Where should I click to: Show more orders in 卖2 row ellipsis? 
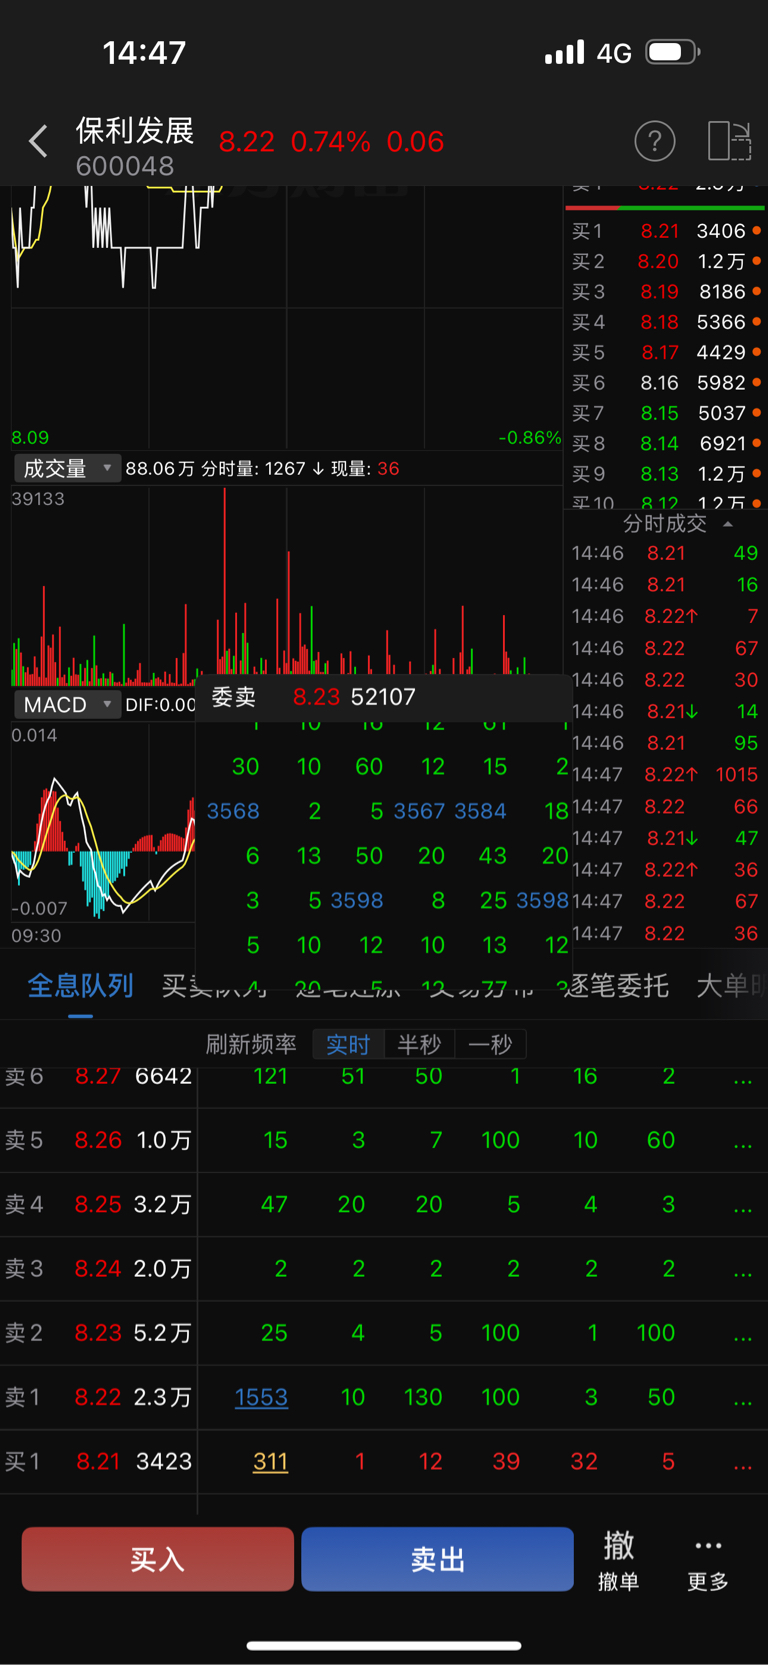coord(742,1337)
